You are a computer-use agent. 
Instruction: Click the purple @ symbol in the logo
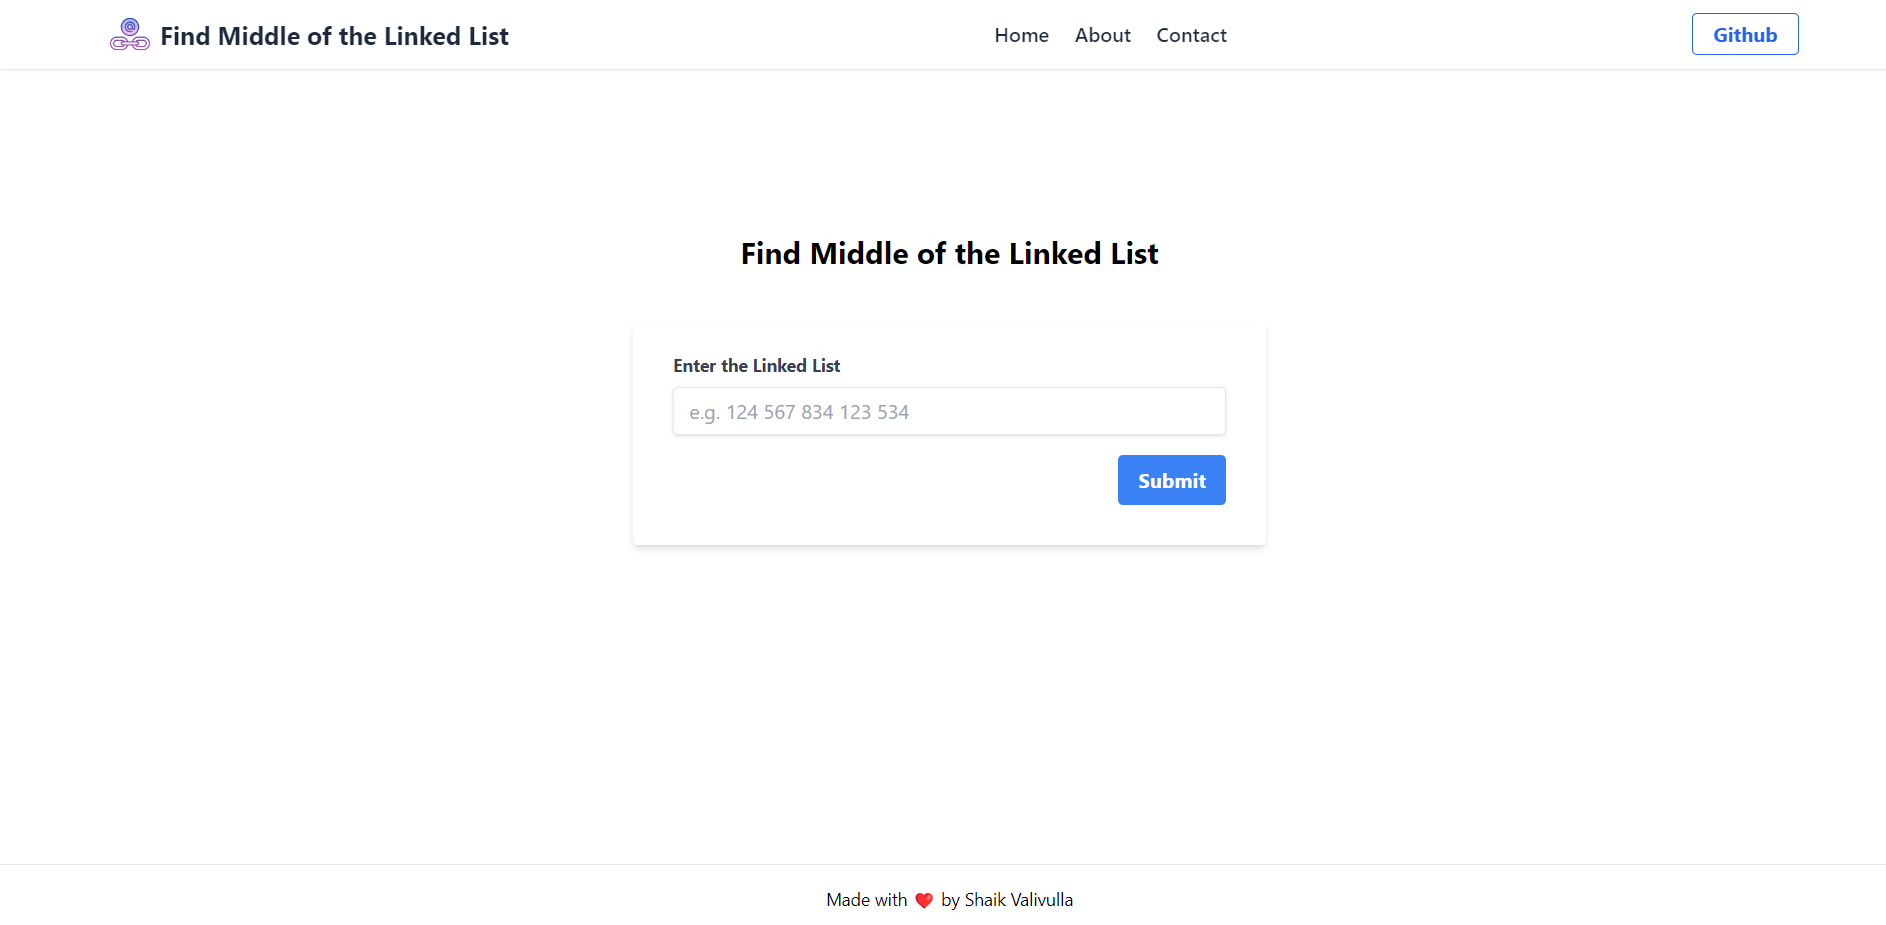pos(129,25)
